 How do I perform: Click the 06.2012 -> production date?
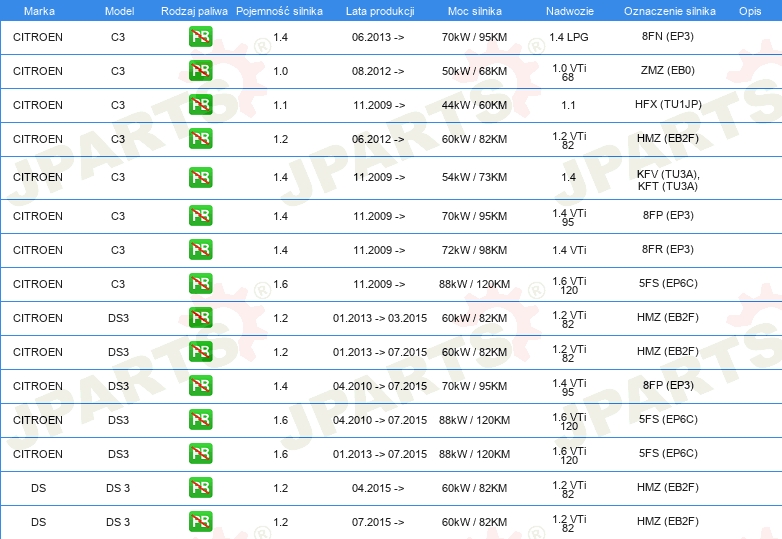pyautogui.click(x=378, y=139)
